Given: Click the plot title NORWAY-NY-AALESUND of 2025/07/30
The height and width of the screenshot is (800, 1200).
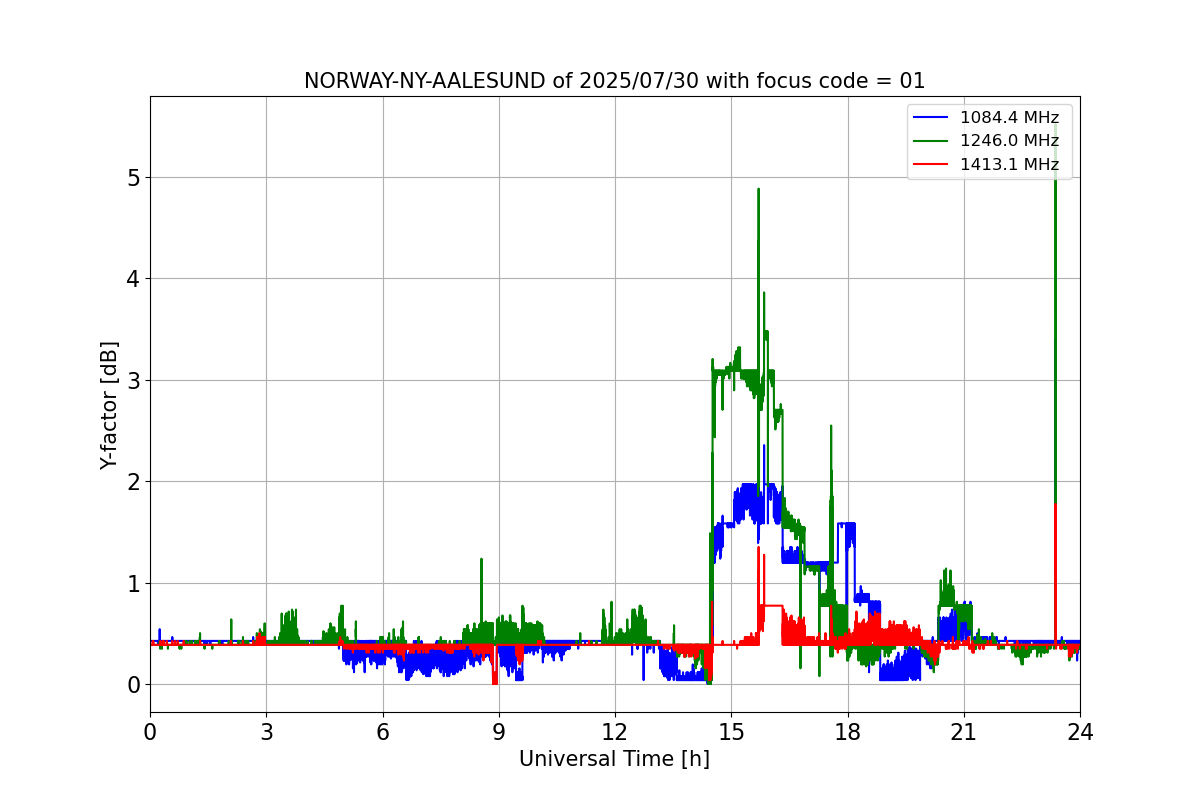Looking at the screenshot, I should (x=614, y=81).
